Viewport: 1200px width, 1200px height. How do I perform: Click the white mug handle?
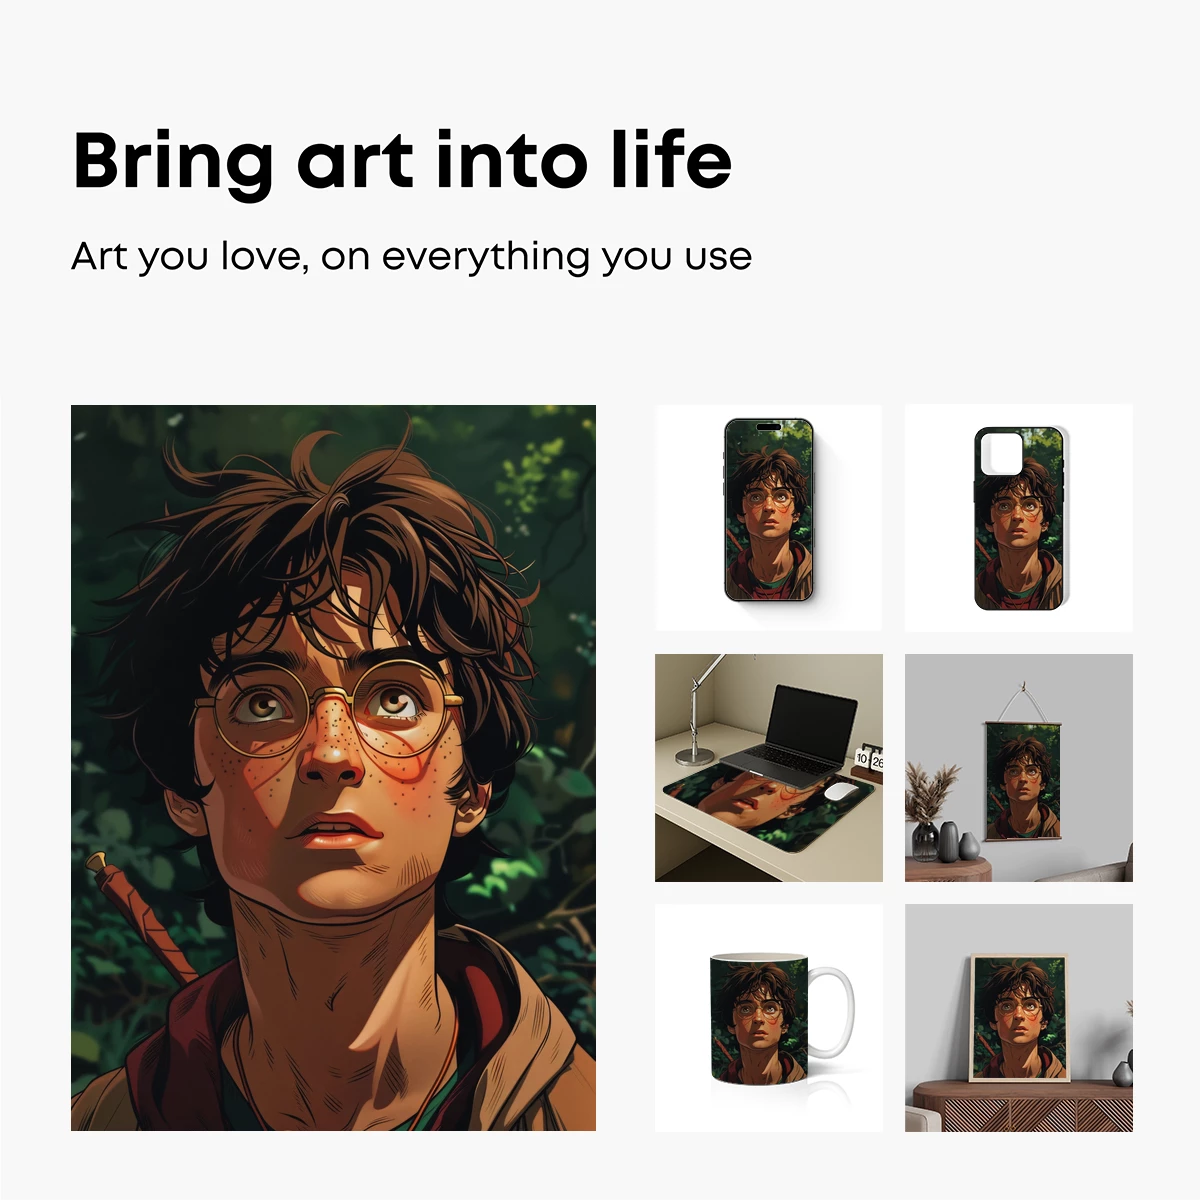pyautogui.click(x=832, y=1012)
